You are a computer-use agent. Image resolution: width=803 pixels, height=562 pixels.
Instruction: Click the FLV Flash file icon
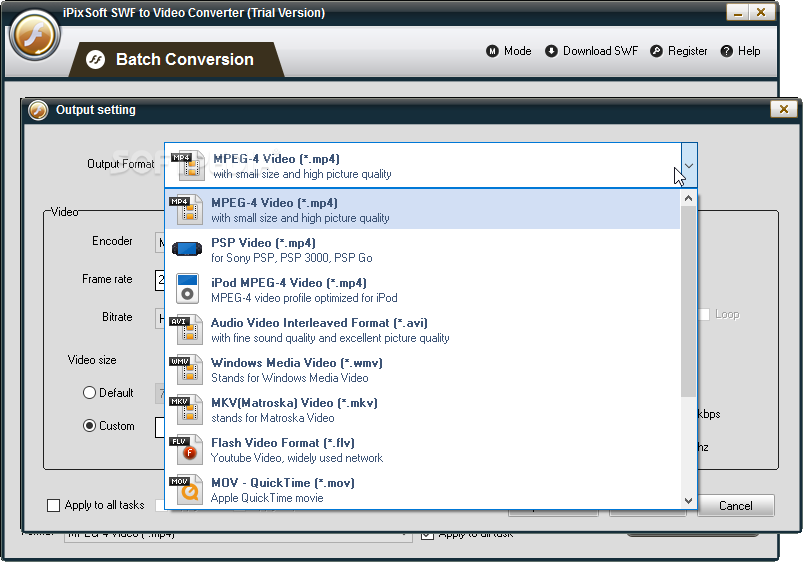tap(186, 449)
